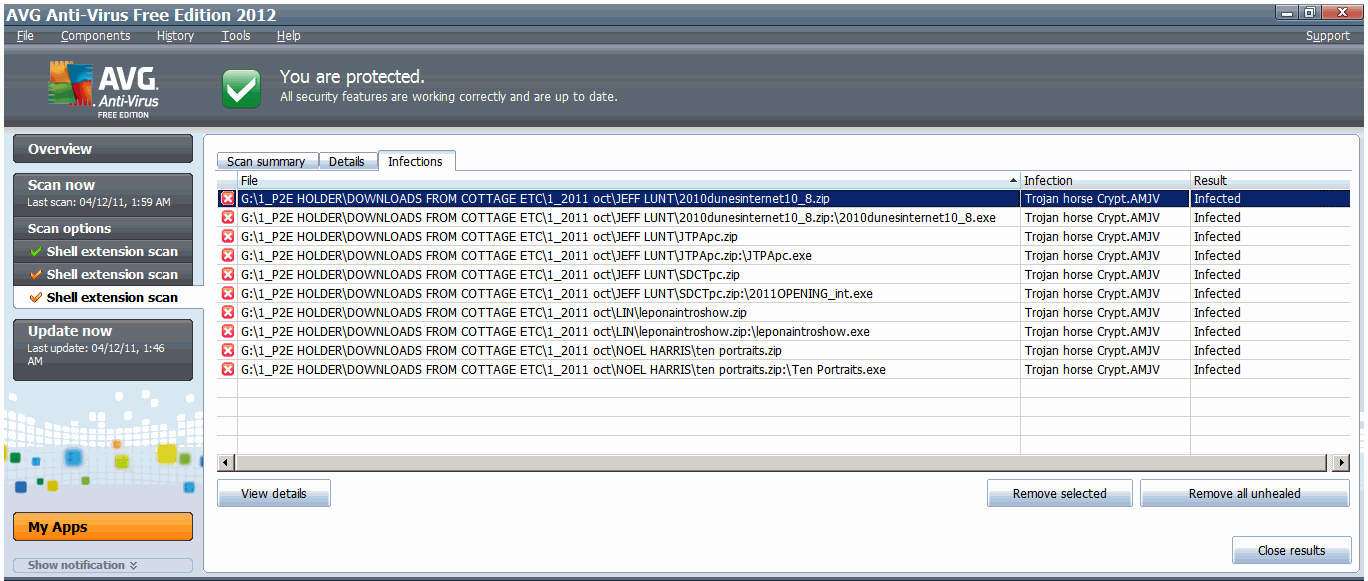Click Trojan horse Crypt.AMJV in Ten Portraits.exe row
Screen dimensions: 1368x581
pyautogui.click(x=1092, y=370)
